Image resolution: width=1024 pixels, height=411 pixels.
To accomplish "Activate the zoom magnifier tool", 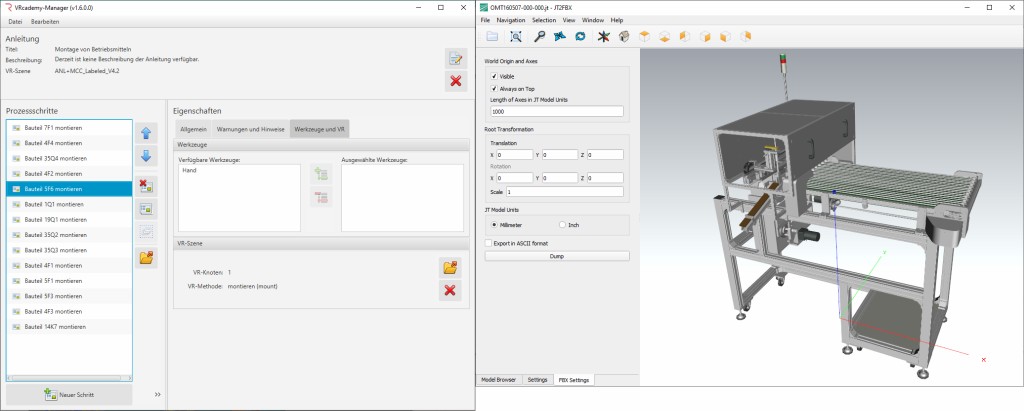I will click(x=539, y=37).
